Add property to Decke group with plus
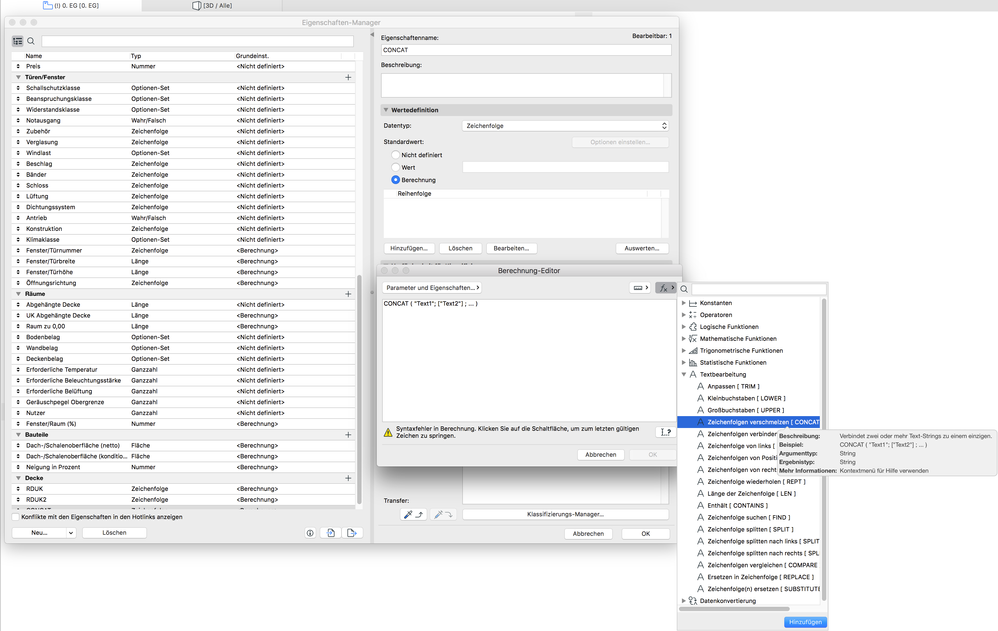The width and height of the screenshot is (998, 631). point(348,478)
